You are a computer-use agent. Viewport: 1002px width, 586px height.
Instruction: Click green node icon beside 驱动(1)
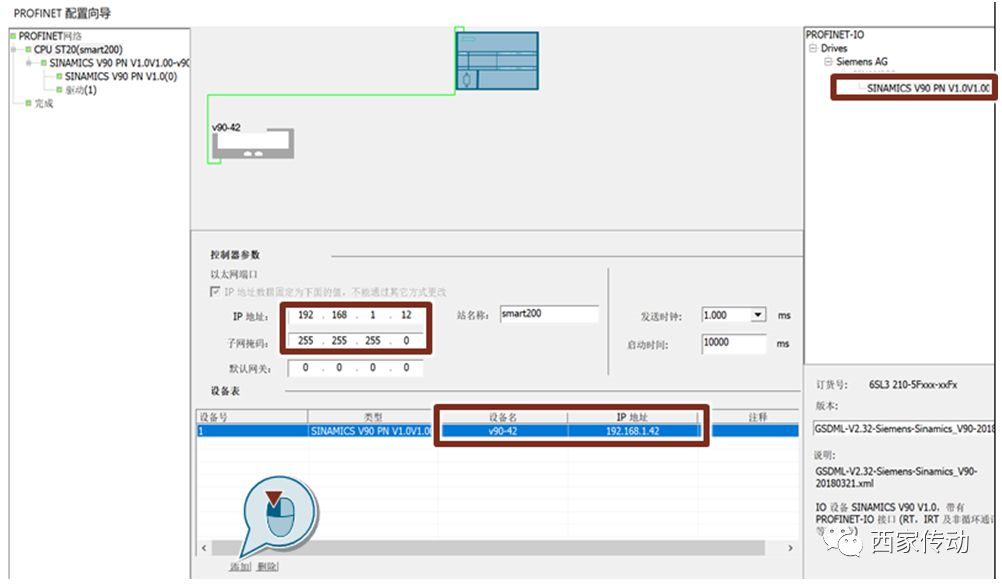coord(59,89)
